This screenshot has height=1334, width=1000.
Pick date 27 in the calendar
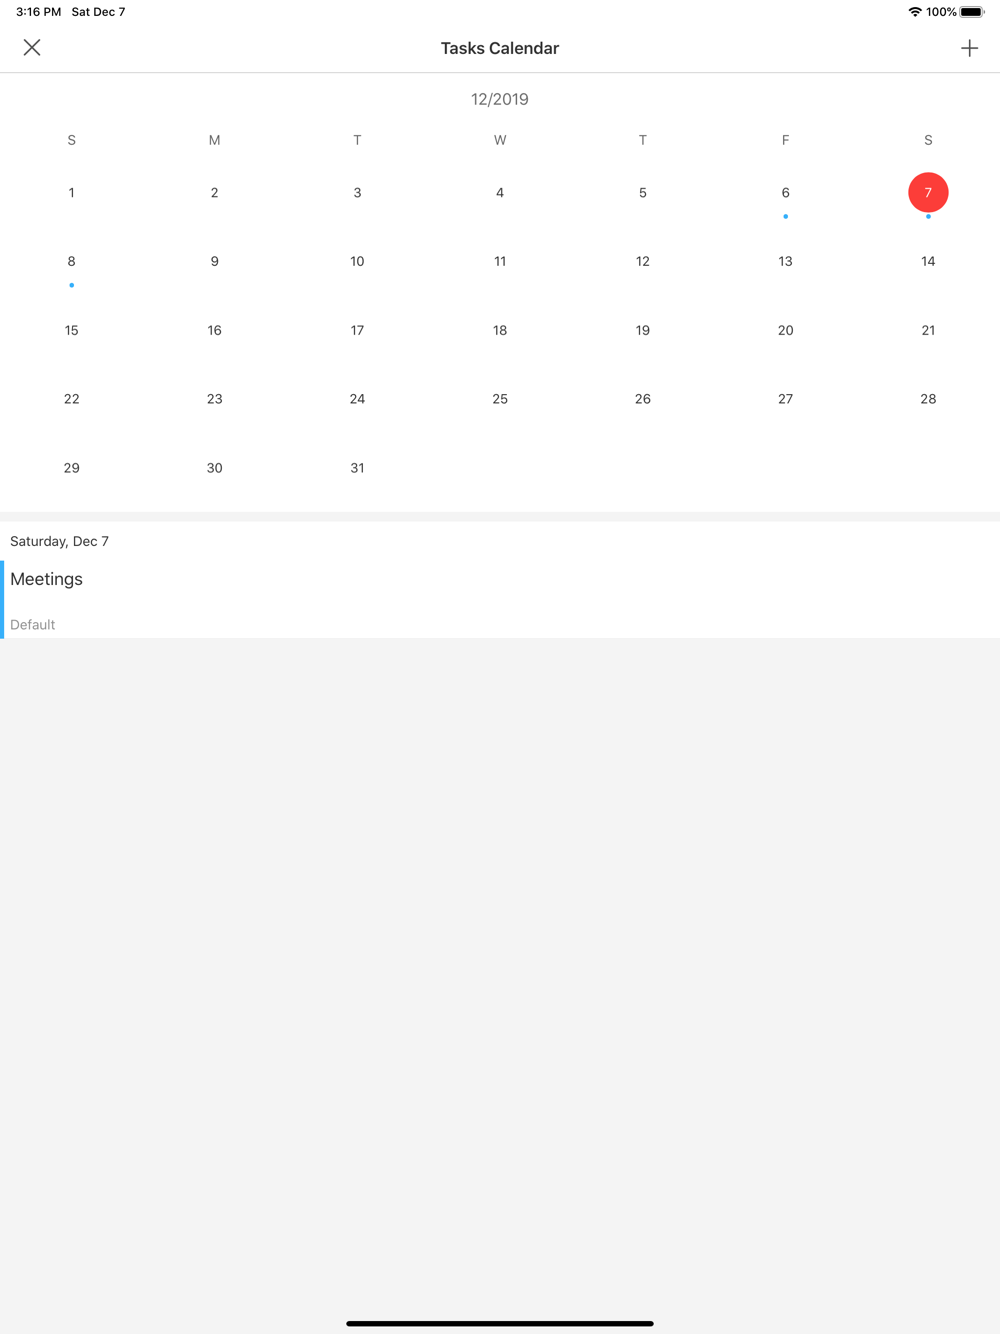pos(786,399)
